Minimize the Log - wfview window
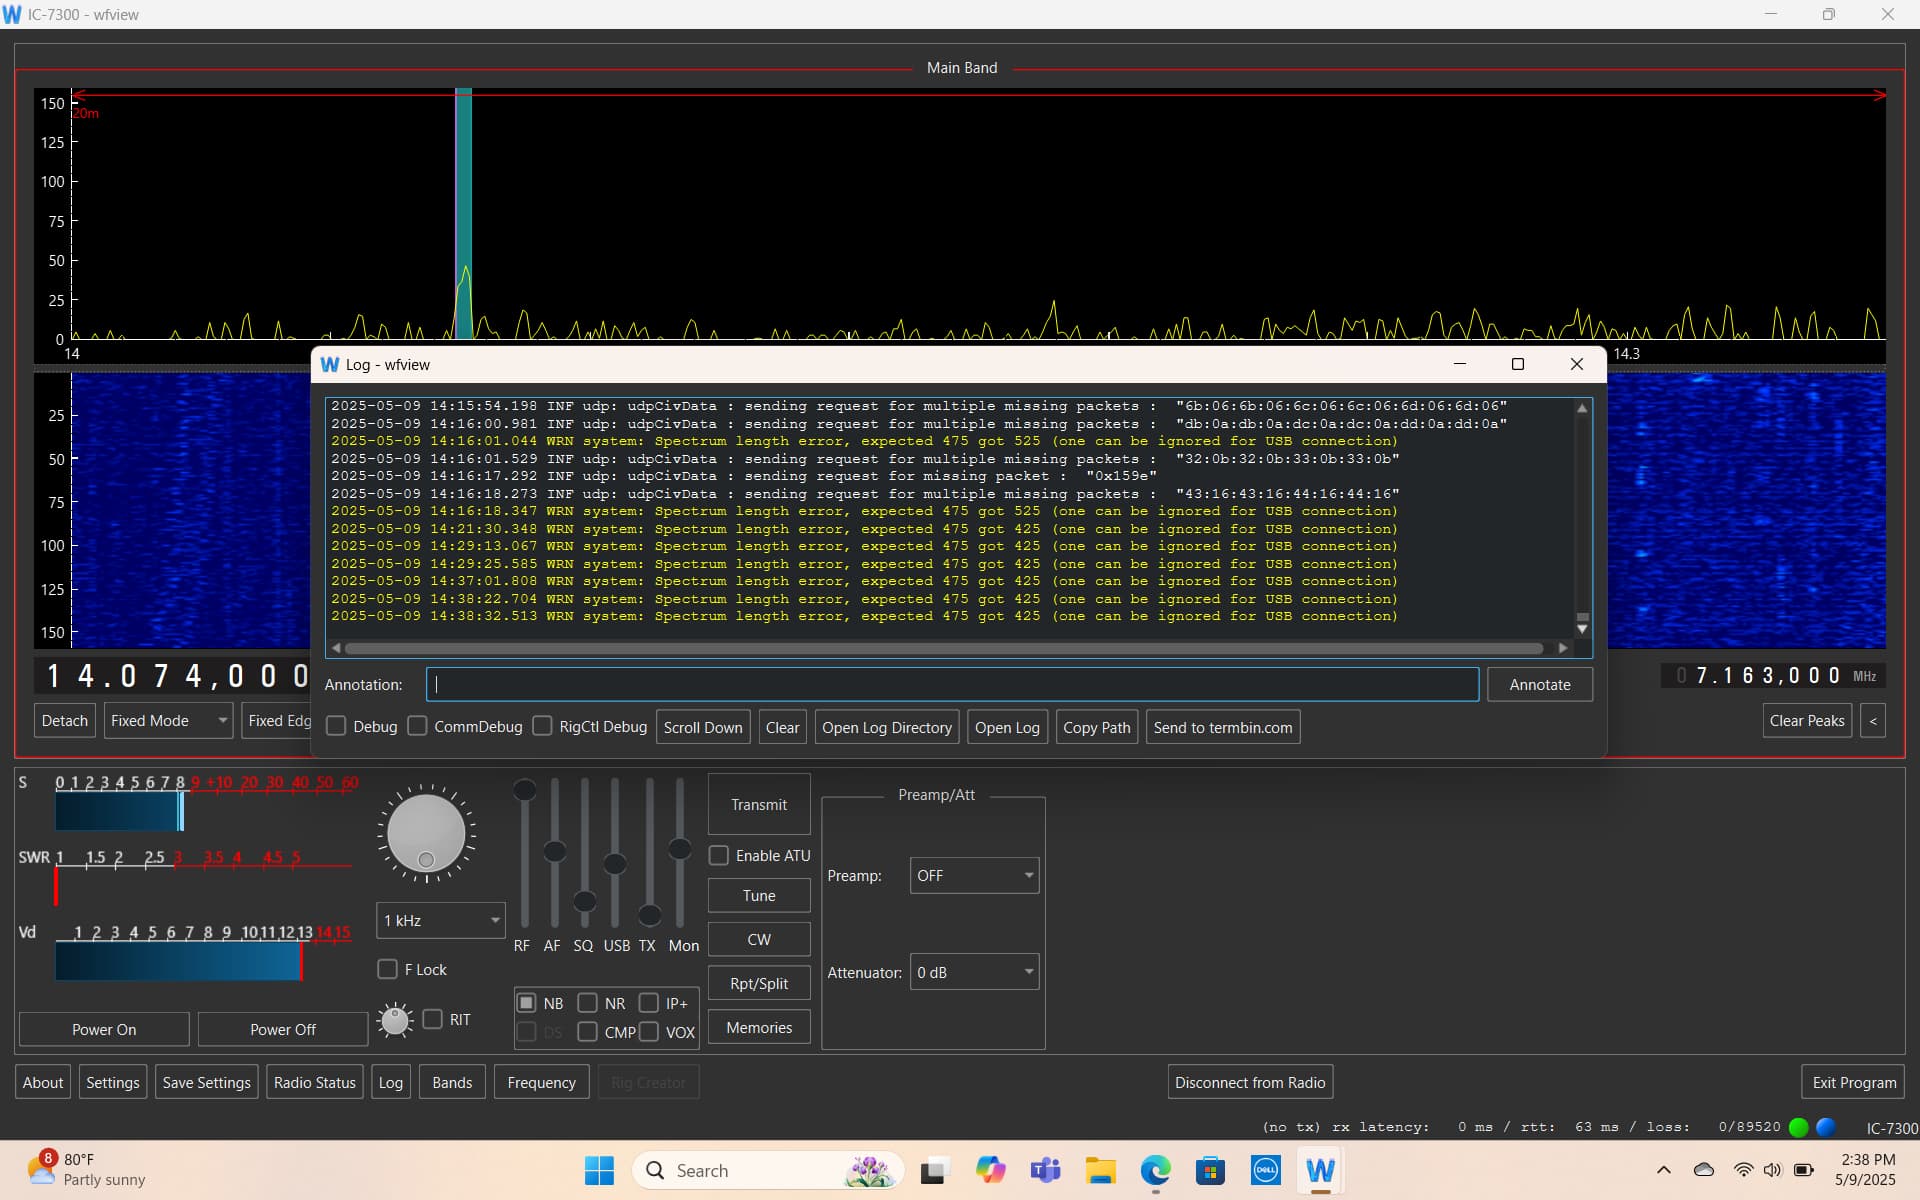The width and height of the screenshot is (1920, 1200). [x=1460, y=364]
